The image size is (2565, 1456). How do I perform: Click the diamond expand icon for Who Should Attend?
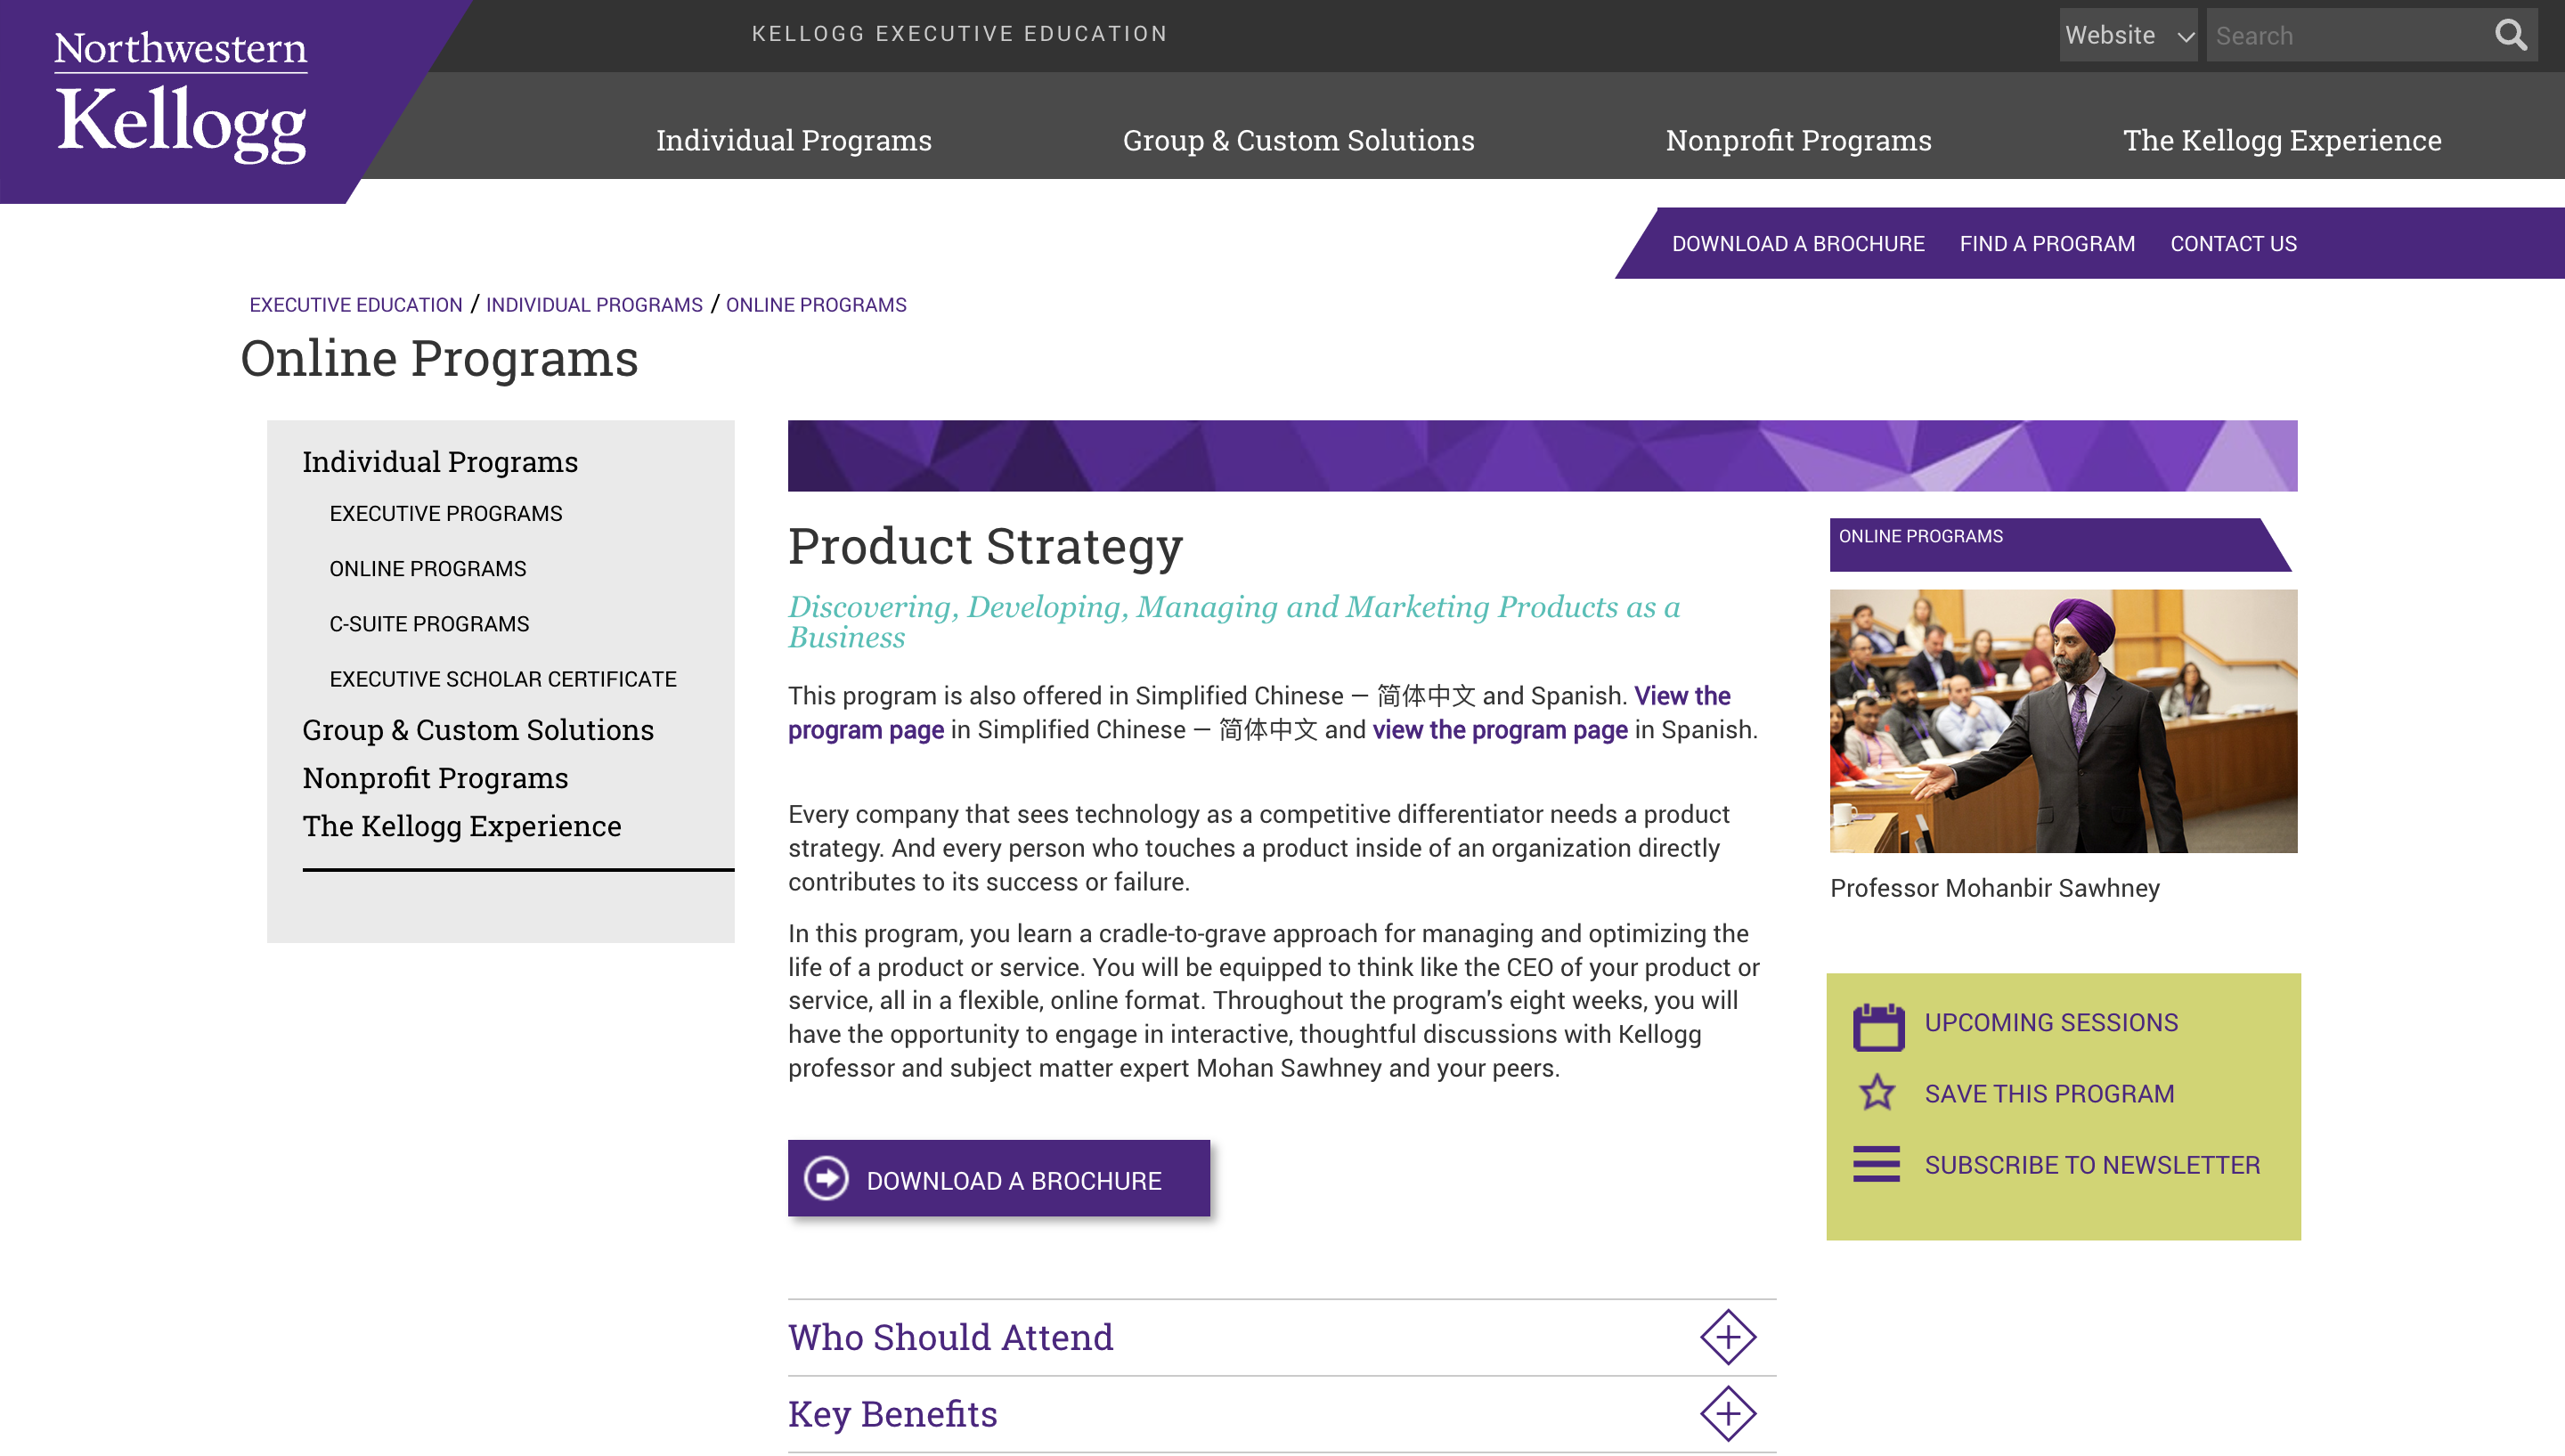(x=1726, y=1337)
